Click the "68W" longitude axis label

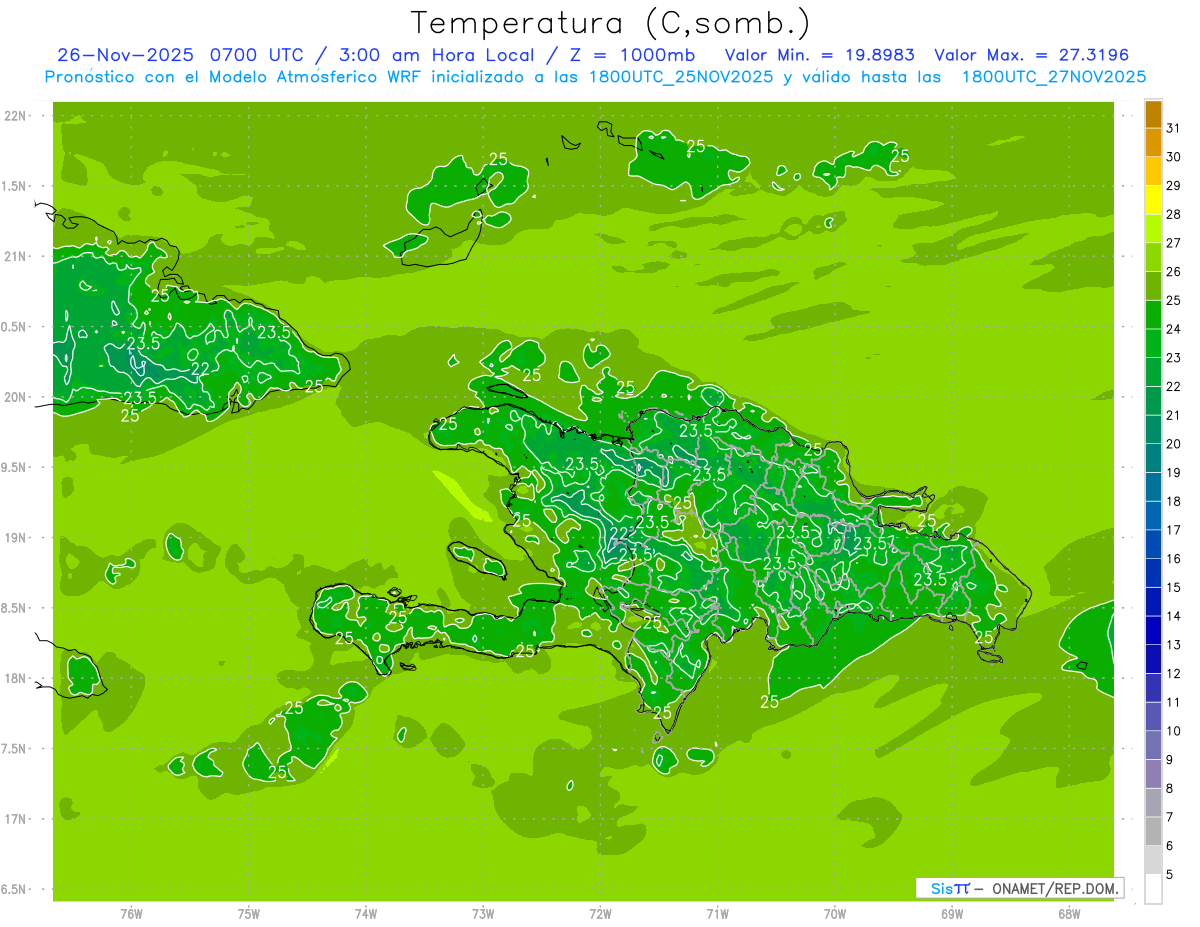pyautogui.click(x=1069, y=913)
